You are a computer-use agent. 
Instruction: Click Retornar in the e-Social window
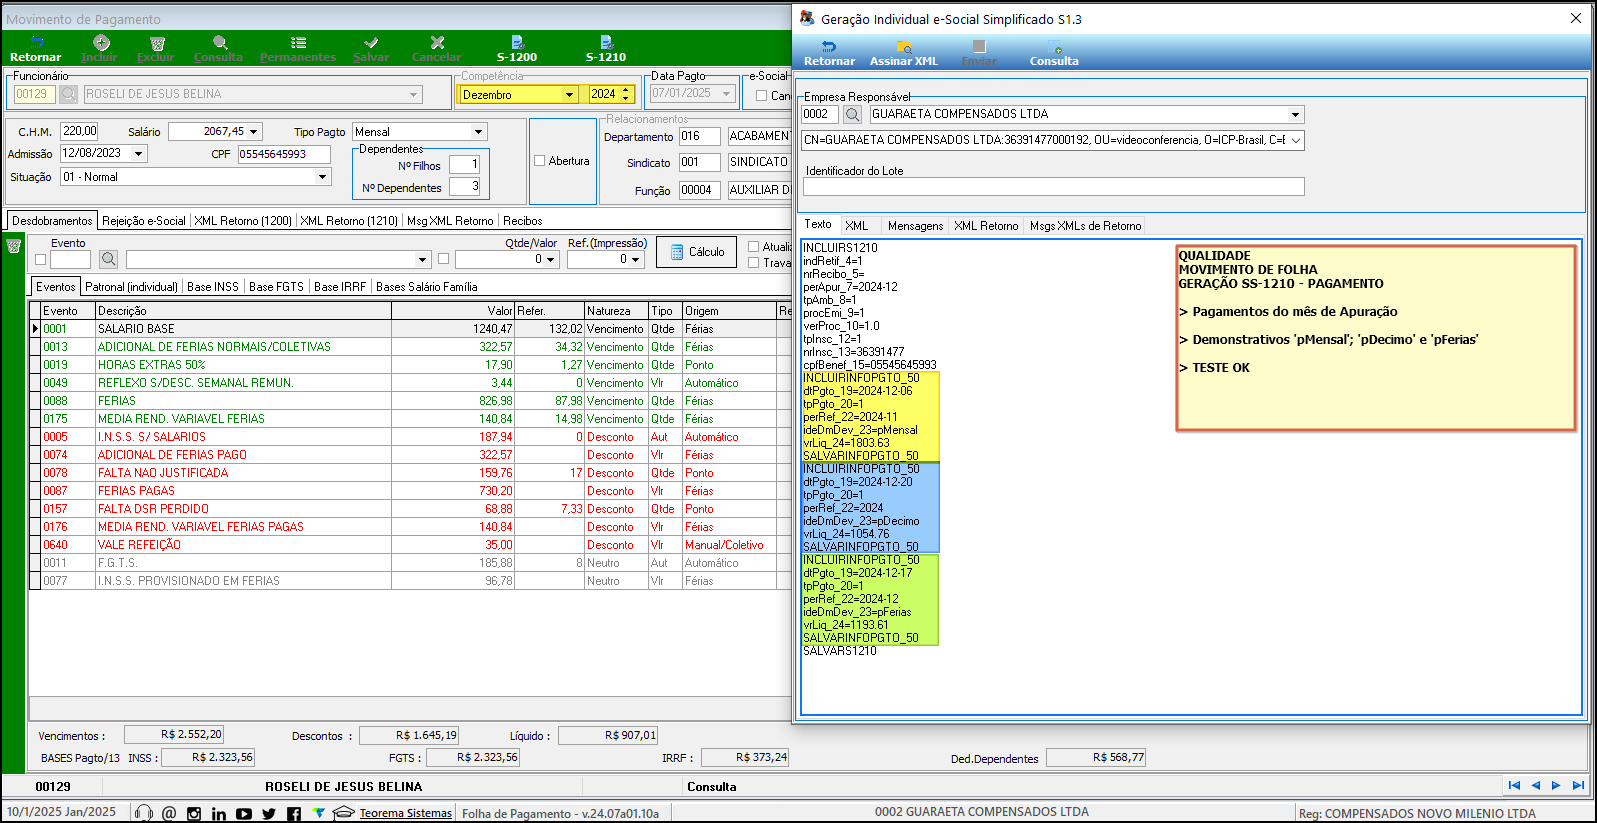click(x=830, y=54)
